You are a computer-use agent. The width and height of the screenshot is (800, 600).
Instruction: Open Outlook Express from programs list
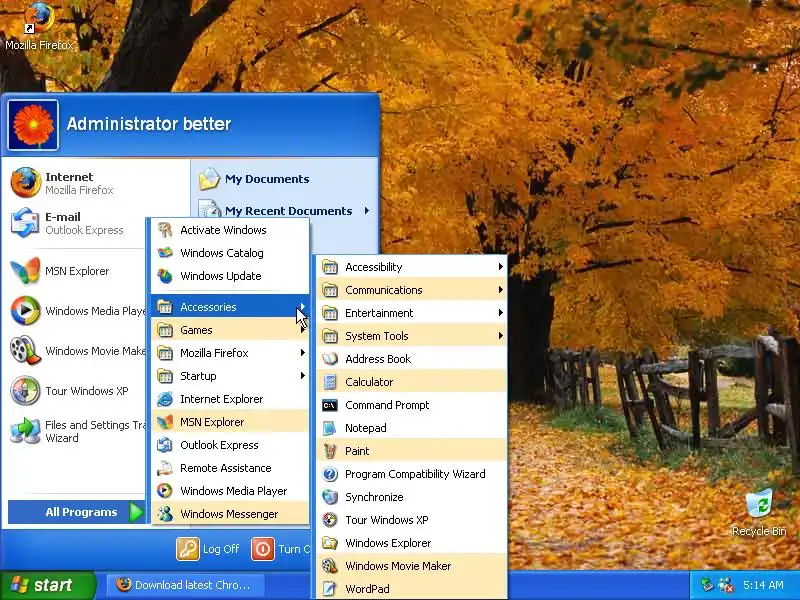[x=230, y=445]
